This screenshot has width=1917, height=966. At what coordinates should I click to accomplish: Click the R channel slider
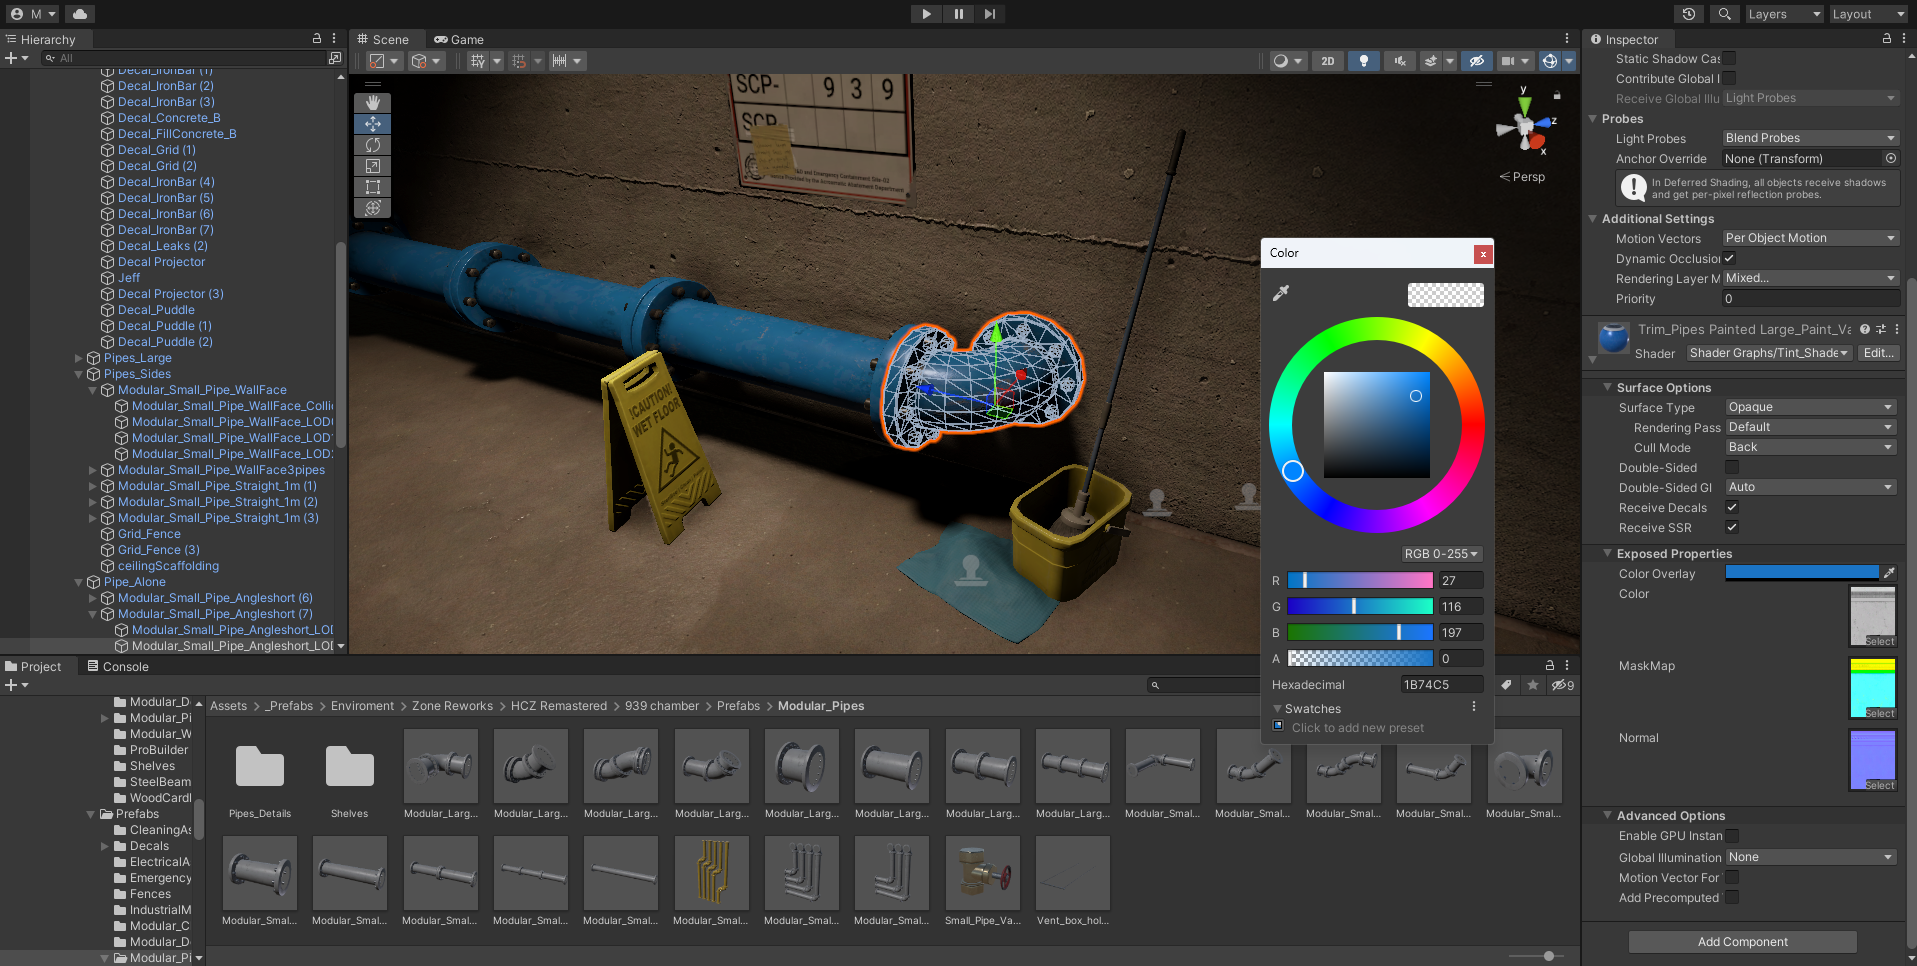coord(1359,580)
